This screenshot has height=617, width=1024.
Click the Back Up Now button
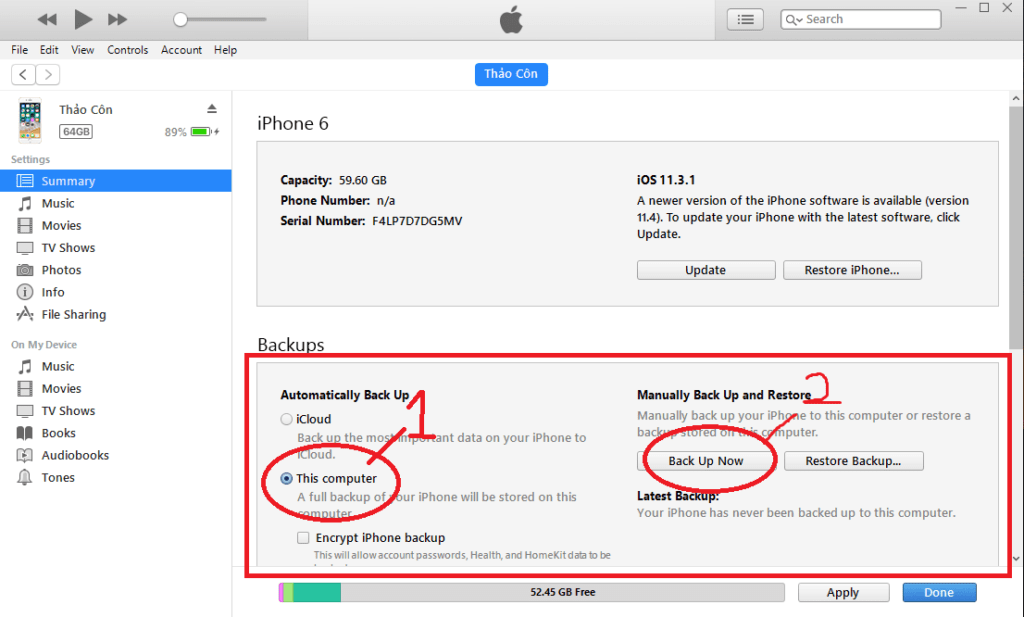(x=706, y=461)
